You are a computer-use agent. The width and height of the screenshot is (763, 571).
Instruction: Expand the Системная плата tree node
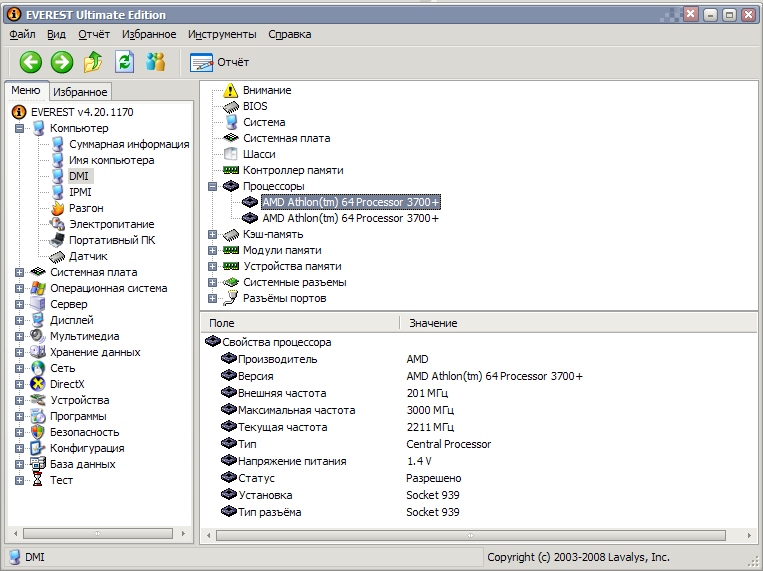(19, 273)
